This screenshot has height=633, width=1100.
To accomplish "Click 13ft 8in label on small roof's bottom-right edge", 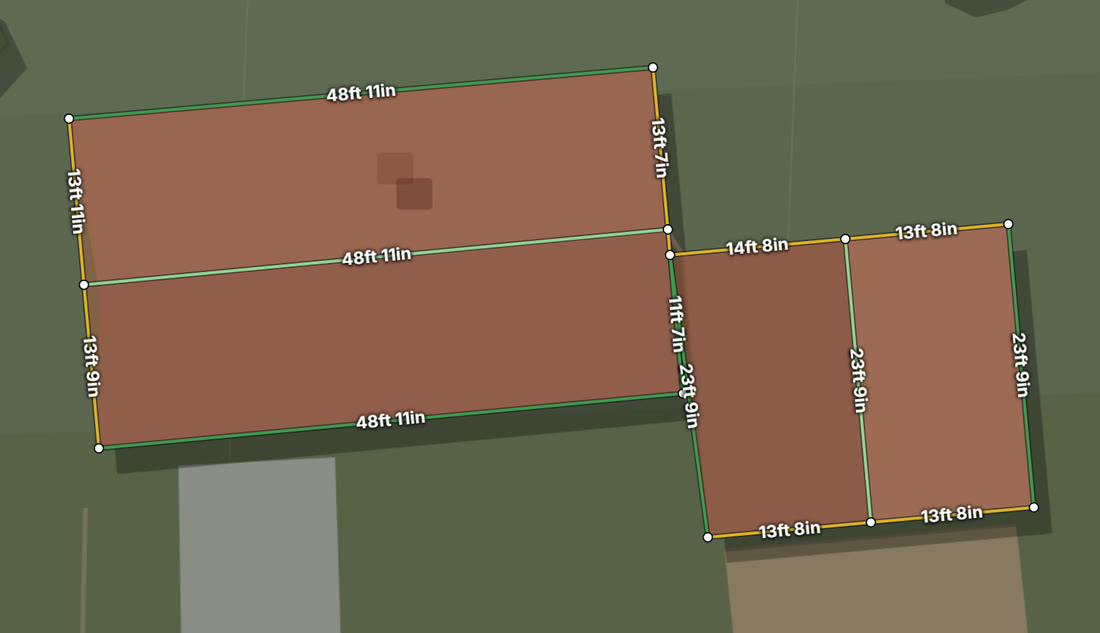I will coord(952,515).
